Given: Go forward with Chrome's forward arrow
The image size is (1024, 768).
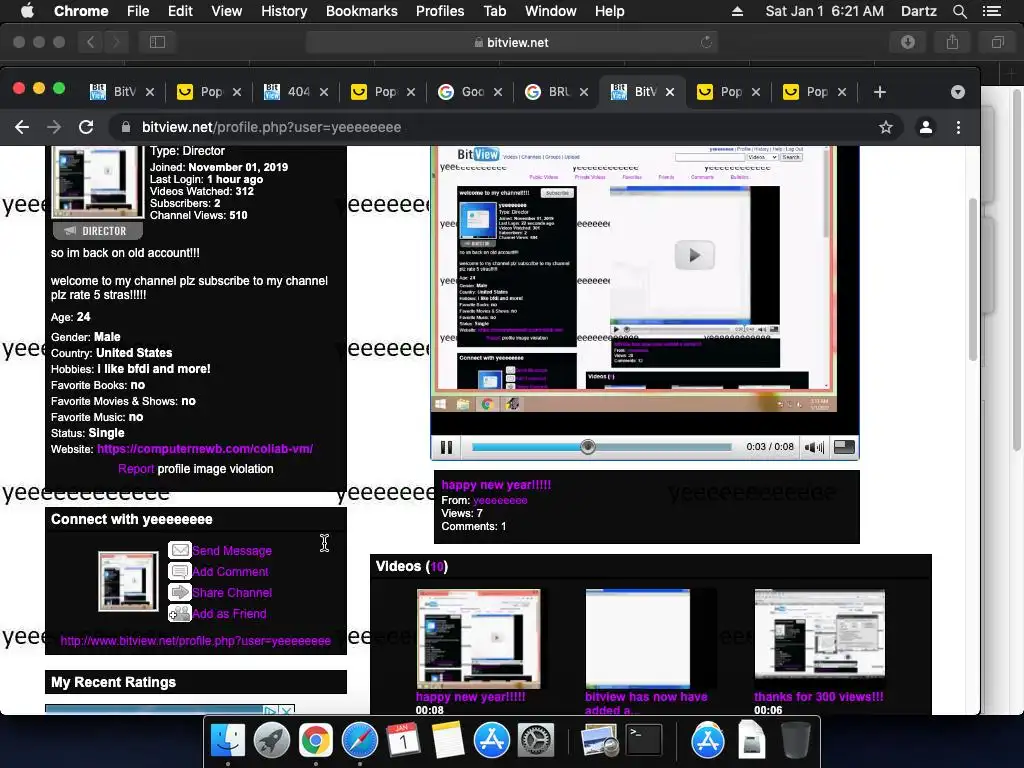Looking at the screenshot, I should click(x=54, y=127).
